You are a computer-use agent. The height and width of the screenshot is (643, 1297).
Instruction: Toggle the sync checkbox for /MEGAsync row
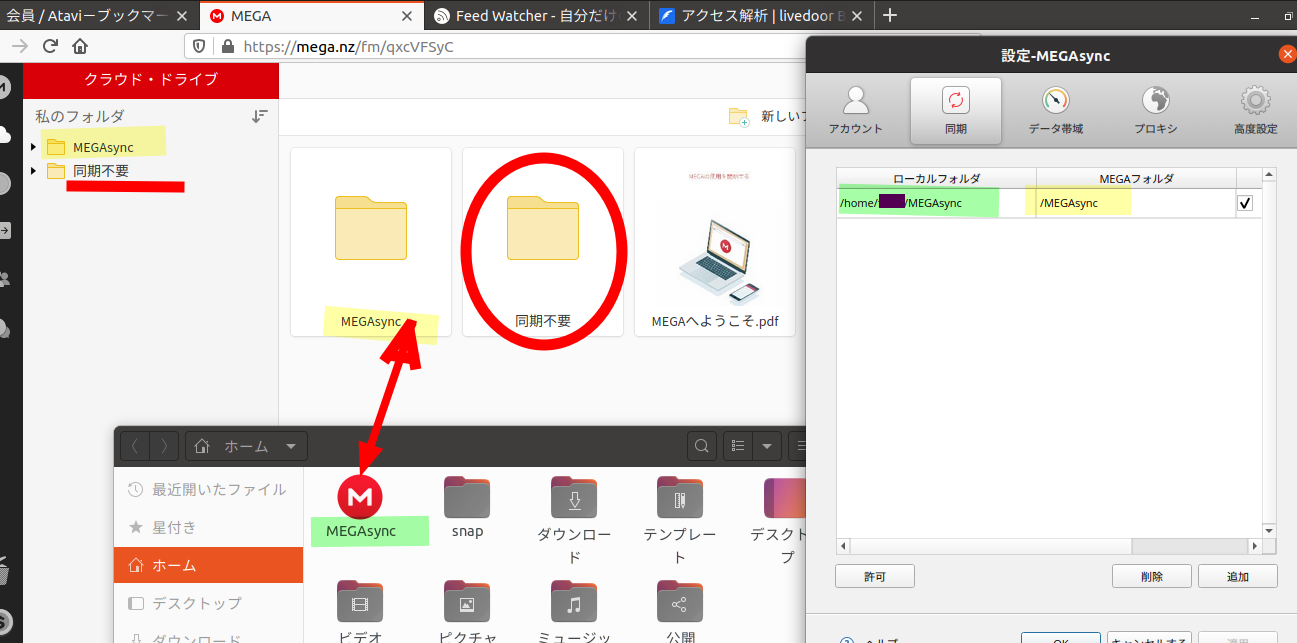click(1245, 203)
